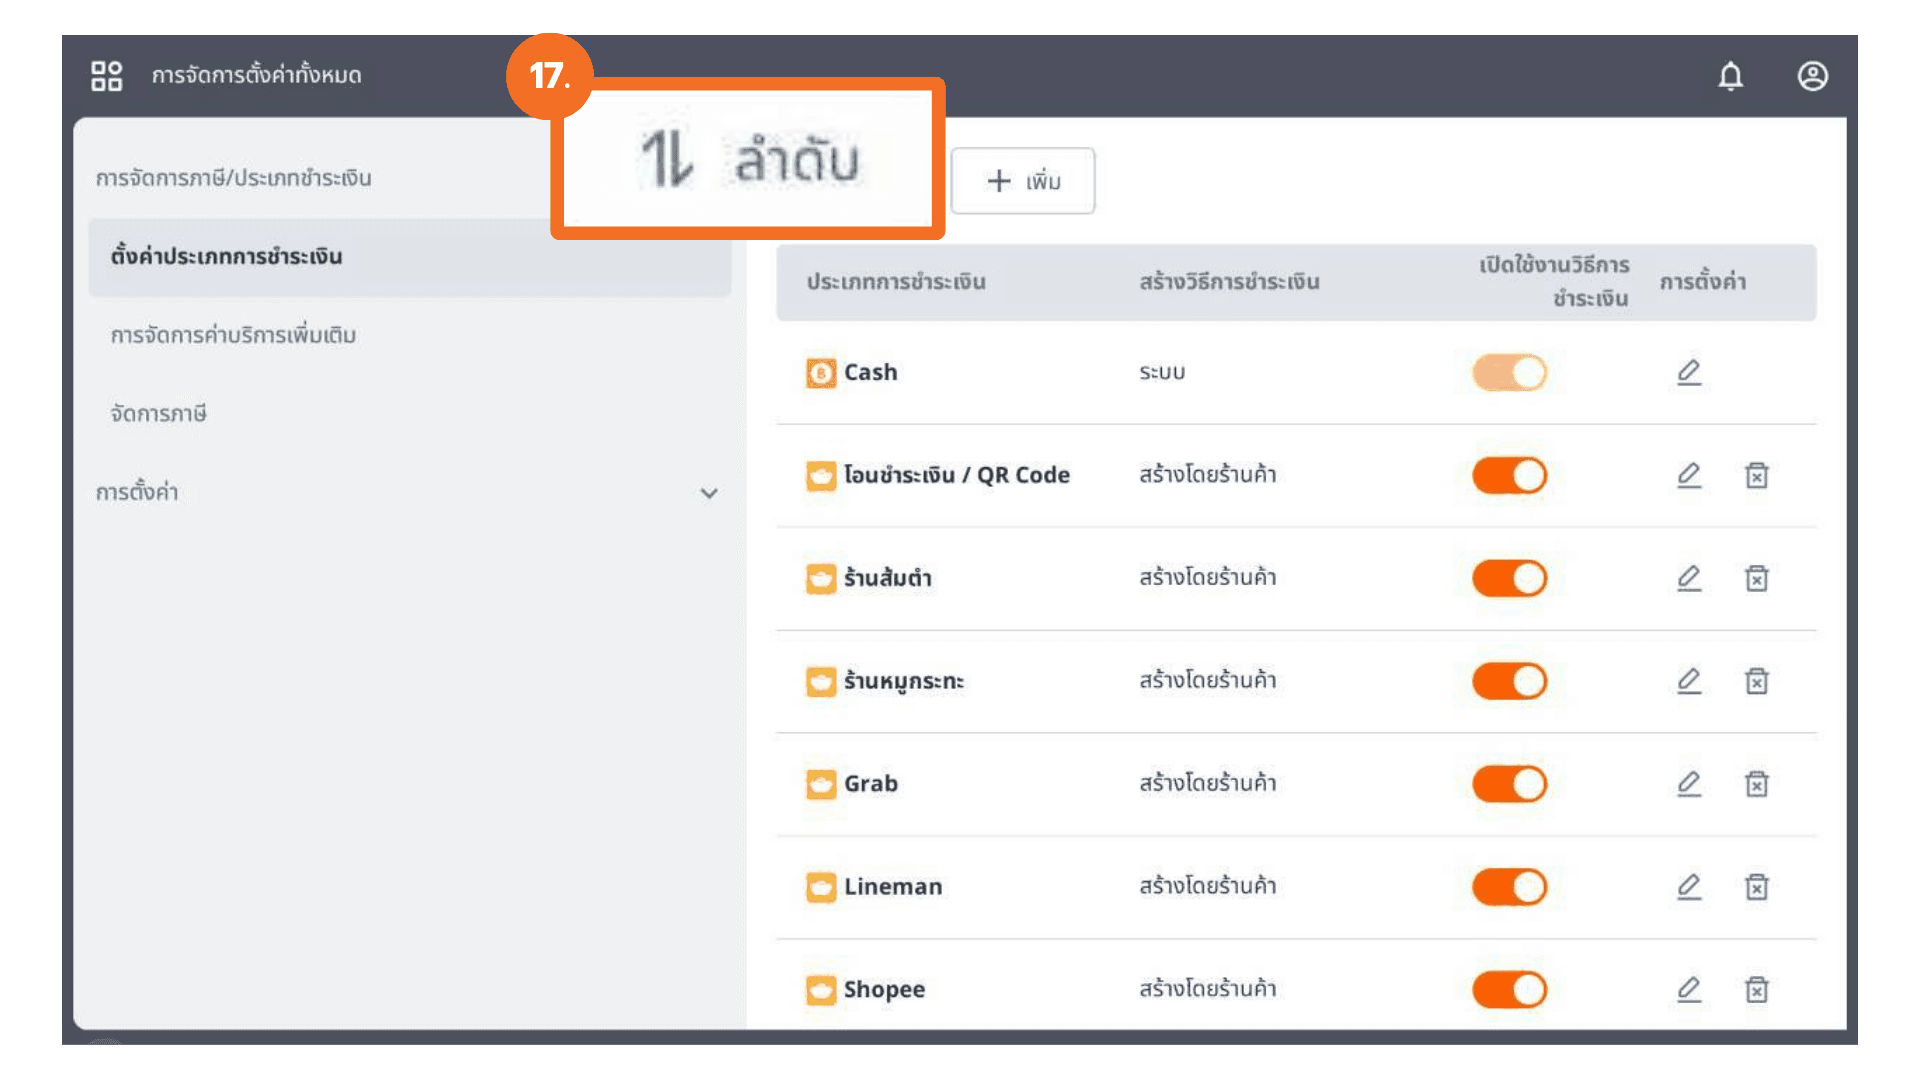Toggle the Cash payment switch
The image size is (1920, 1080).
1509,372
